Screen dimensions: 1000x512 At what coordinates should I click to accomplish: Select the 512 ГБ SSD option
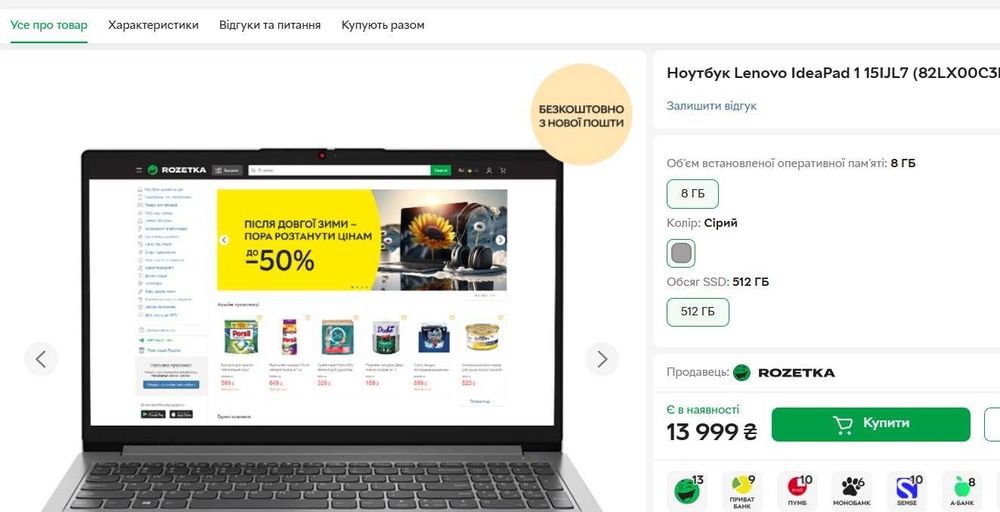[x=698, y=312]
